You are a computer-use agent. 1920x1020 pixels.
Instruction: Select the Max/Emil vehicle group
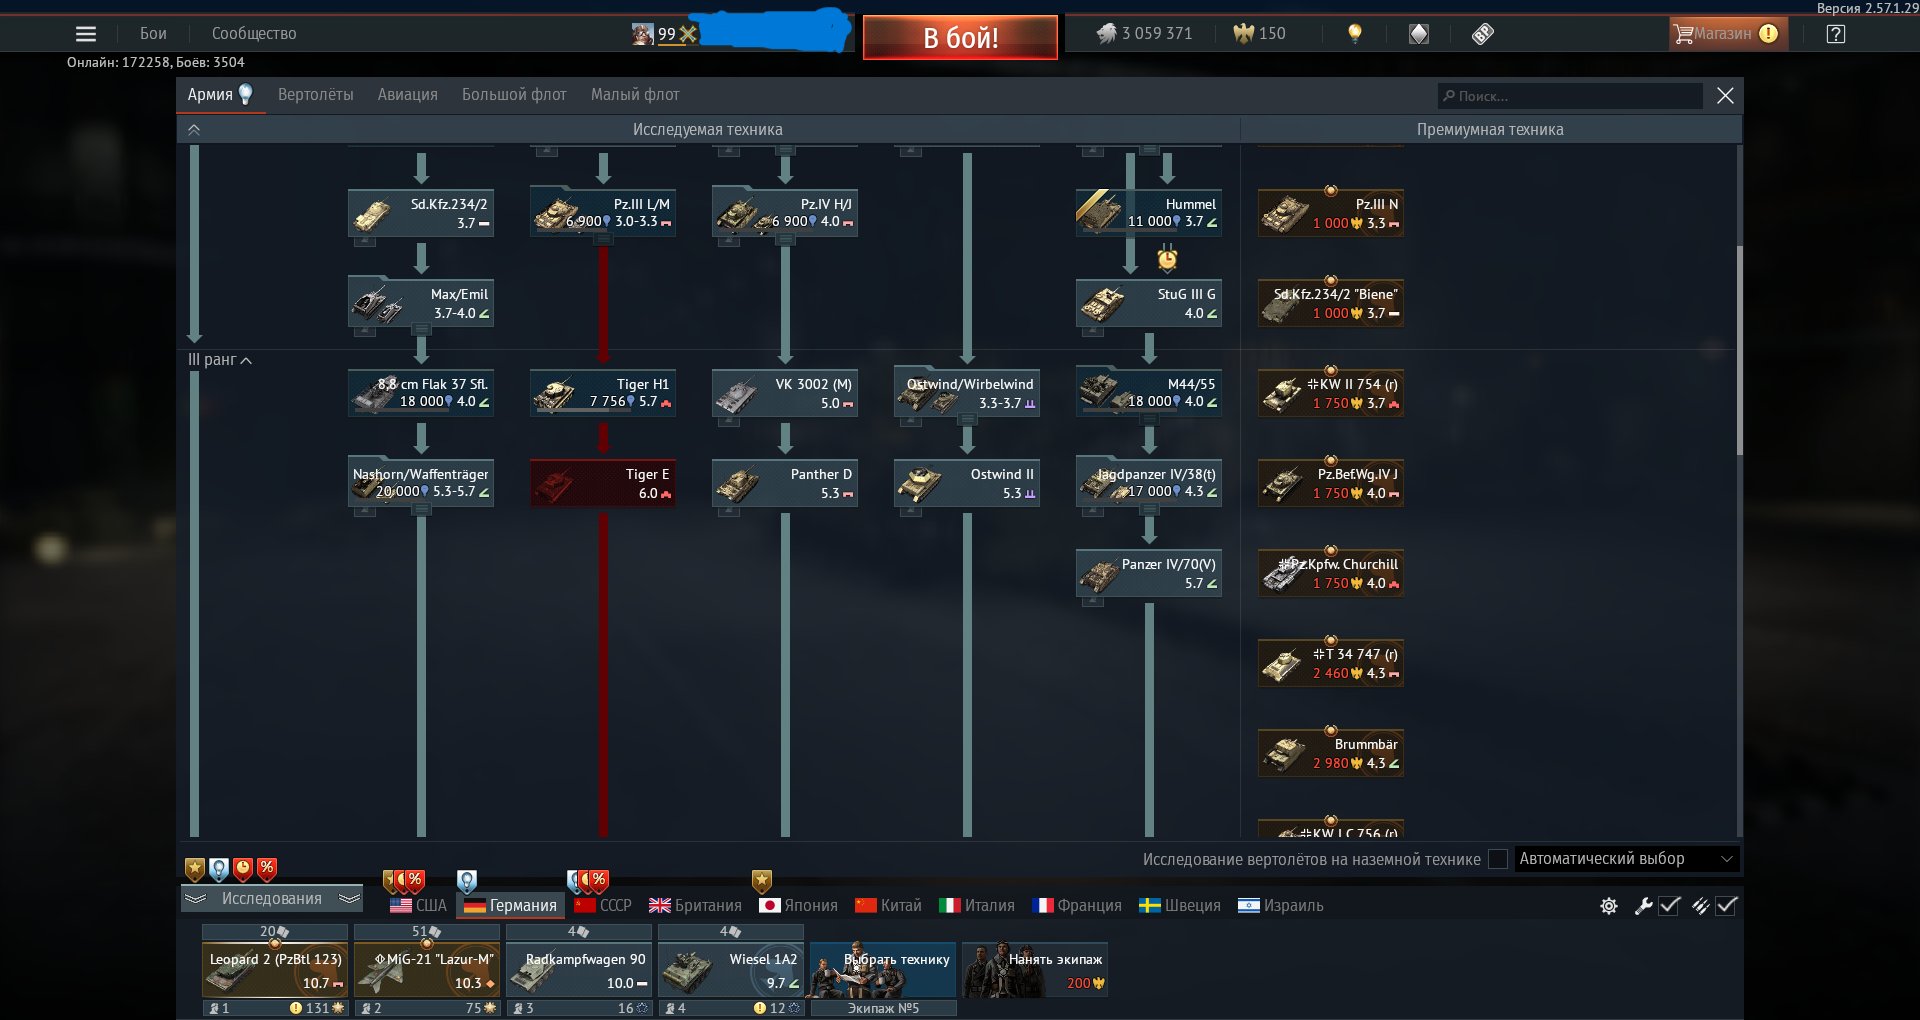[421, 303]
